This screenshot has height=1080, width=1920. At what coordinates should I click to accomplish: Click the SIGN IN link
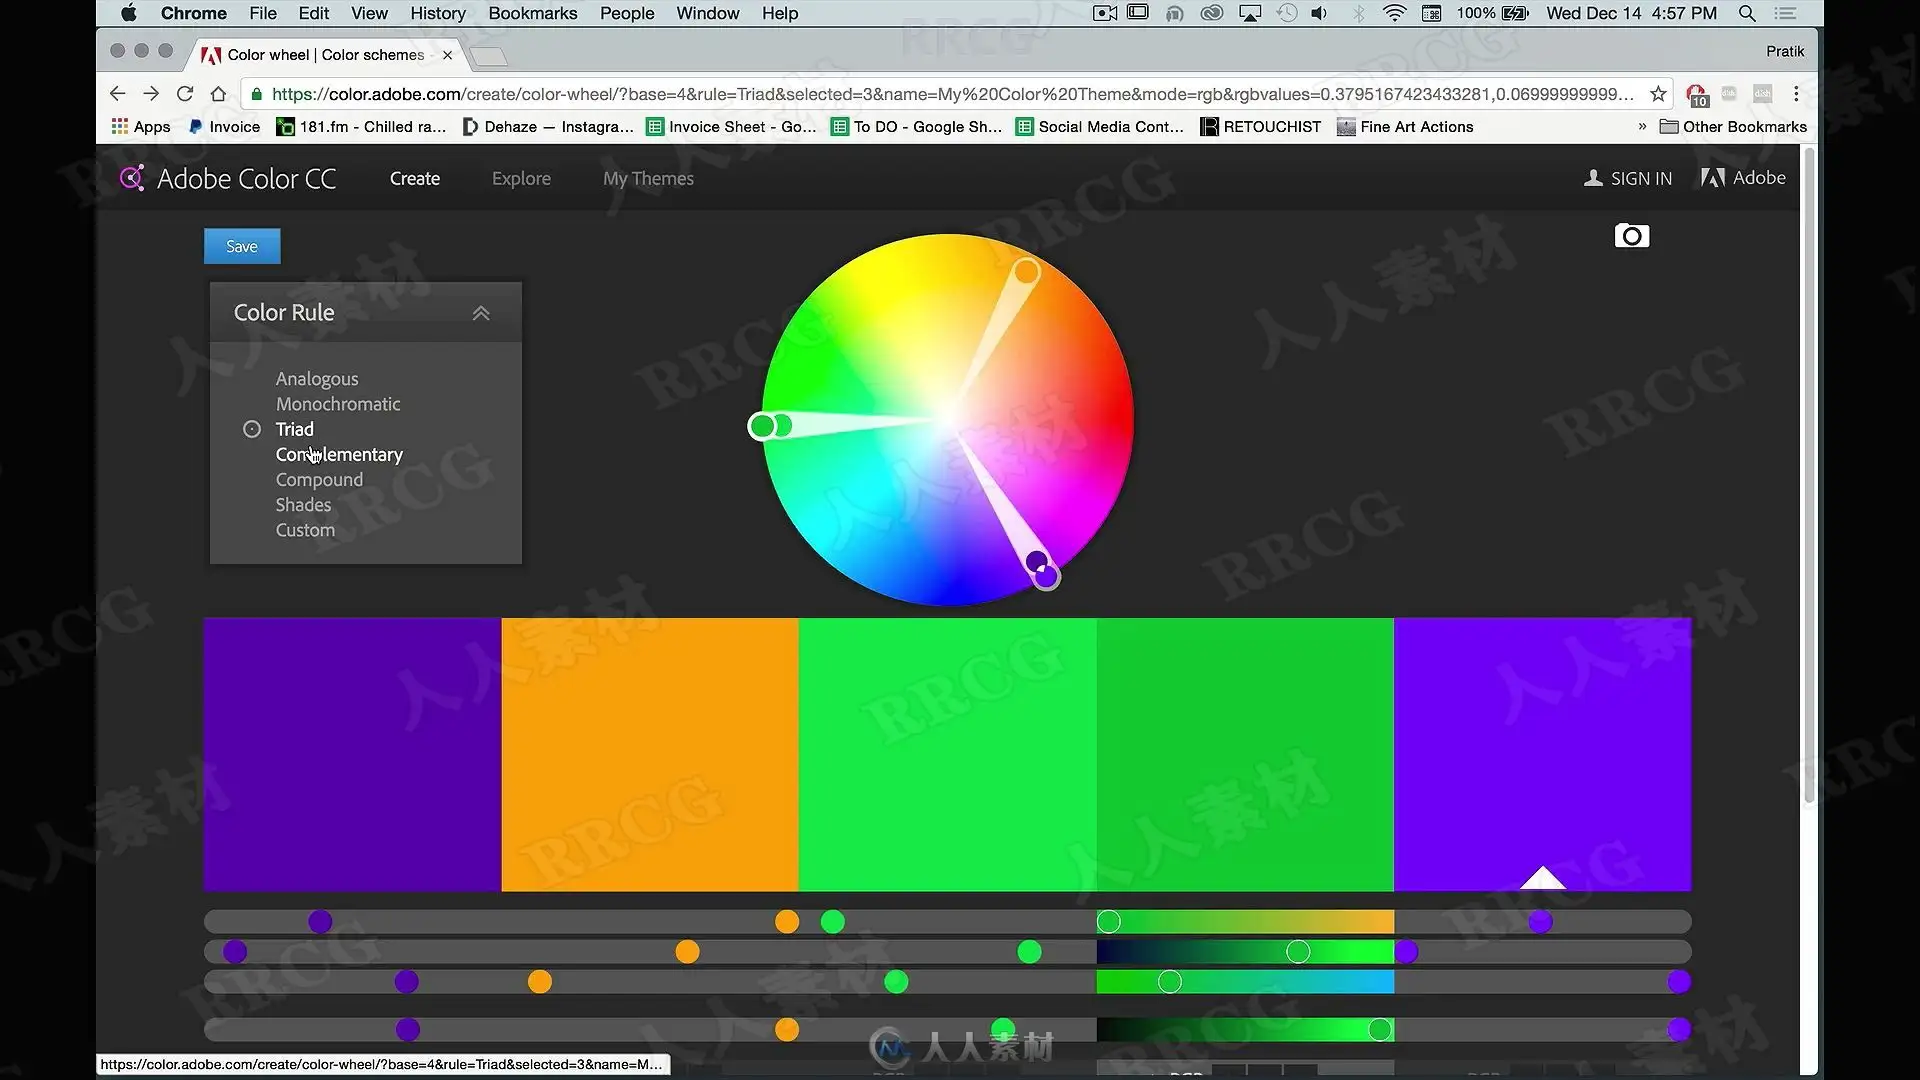1641,178
